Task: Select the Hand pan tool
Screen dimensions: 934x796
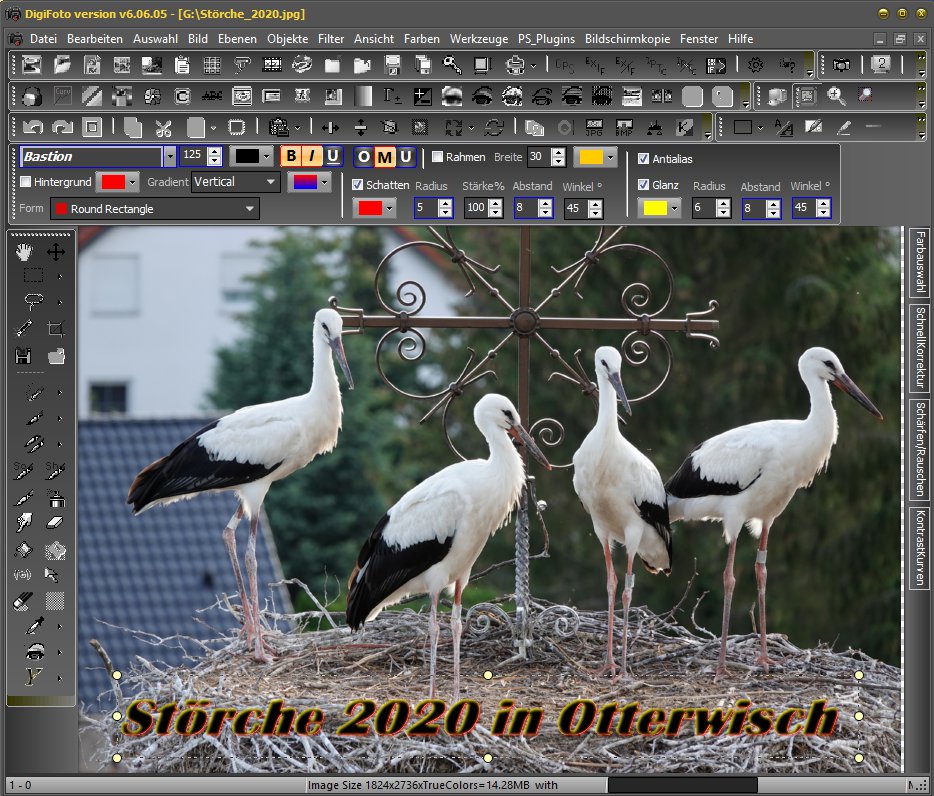Action: tap(24, 252)
